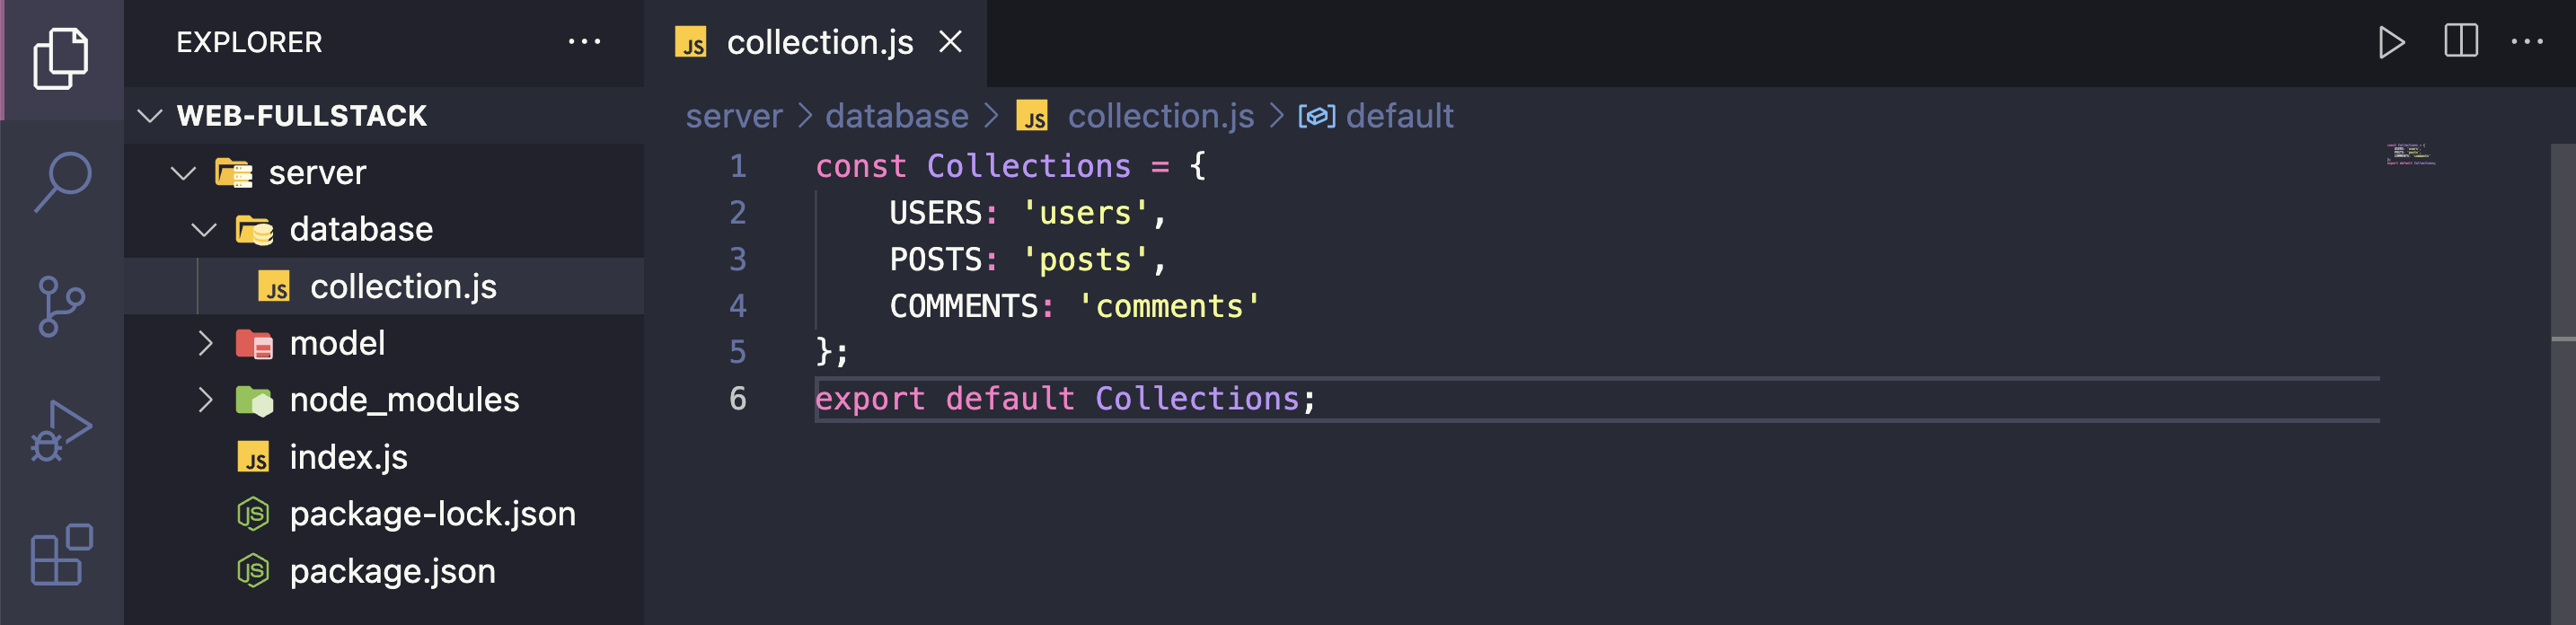Viewport: 2576px width, 625px height.
Task: Expand the node_modules folder
Action: [x=204, y=401]
